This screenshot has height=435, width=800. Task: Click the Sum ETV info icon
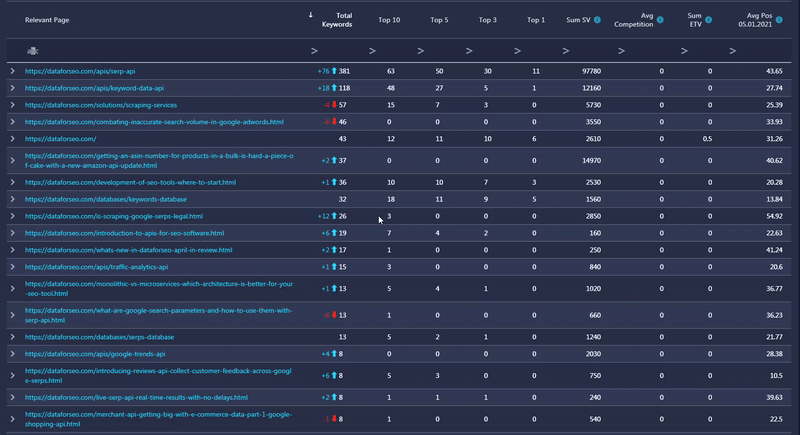click(708, 20)
